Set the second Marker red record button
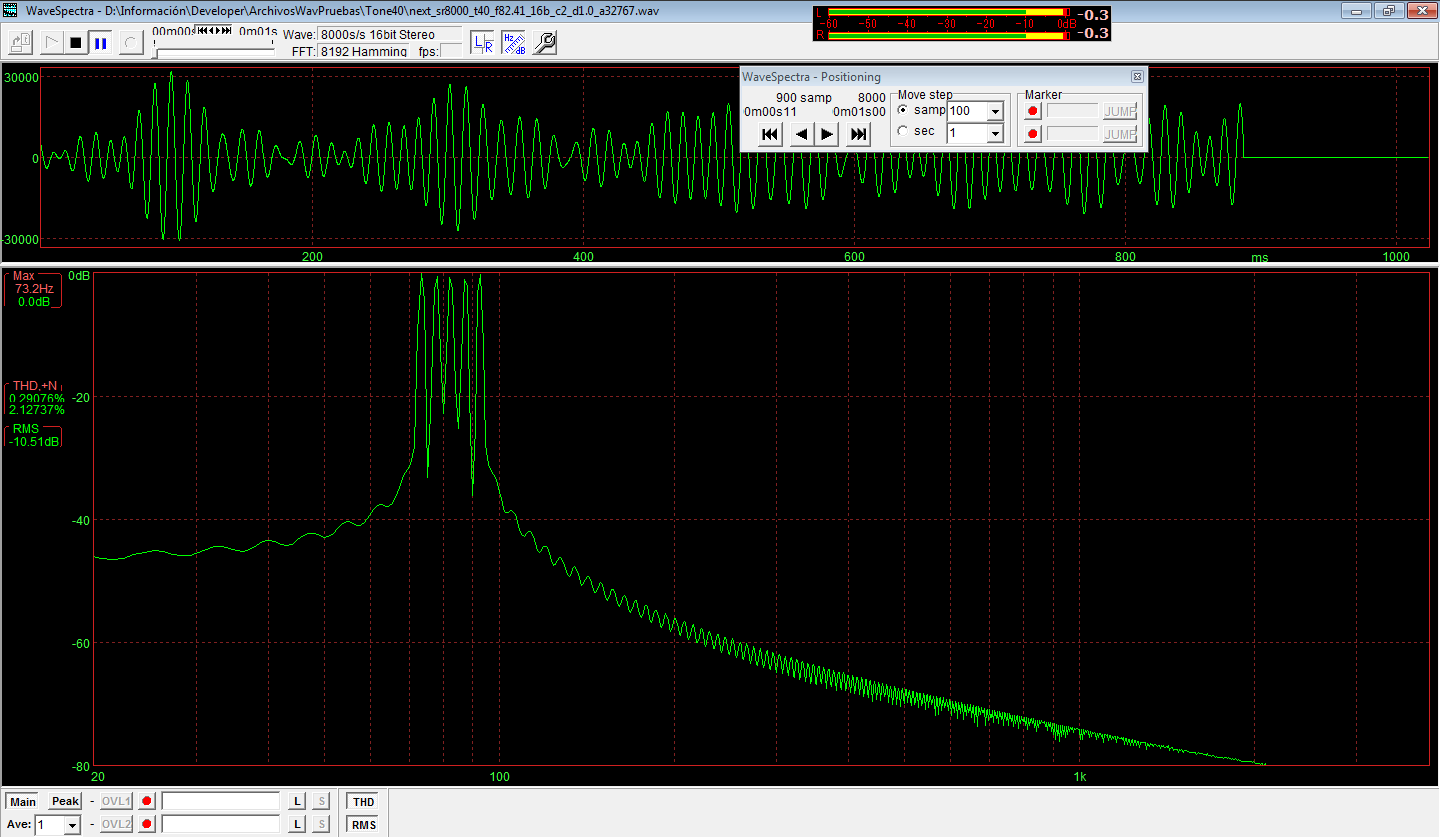 (1033, 134)
